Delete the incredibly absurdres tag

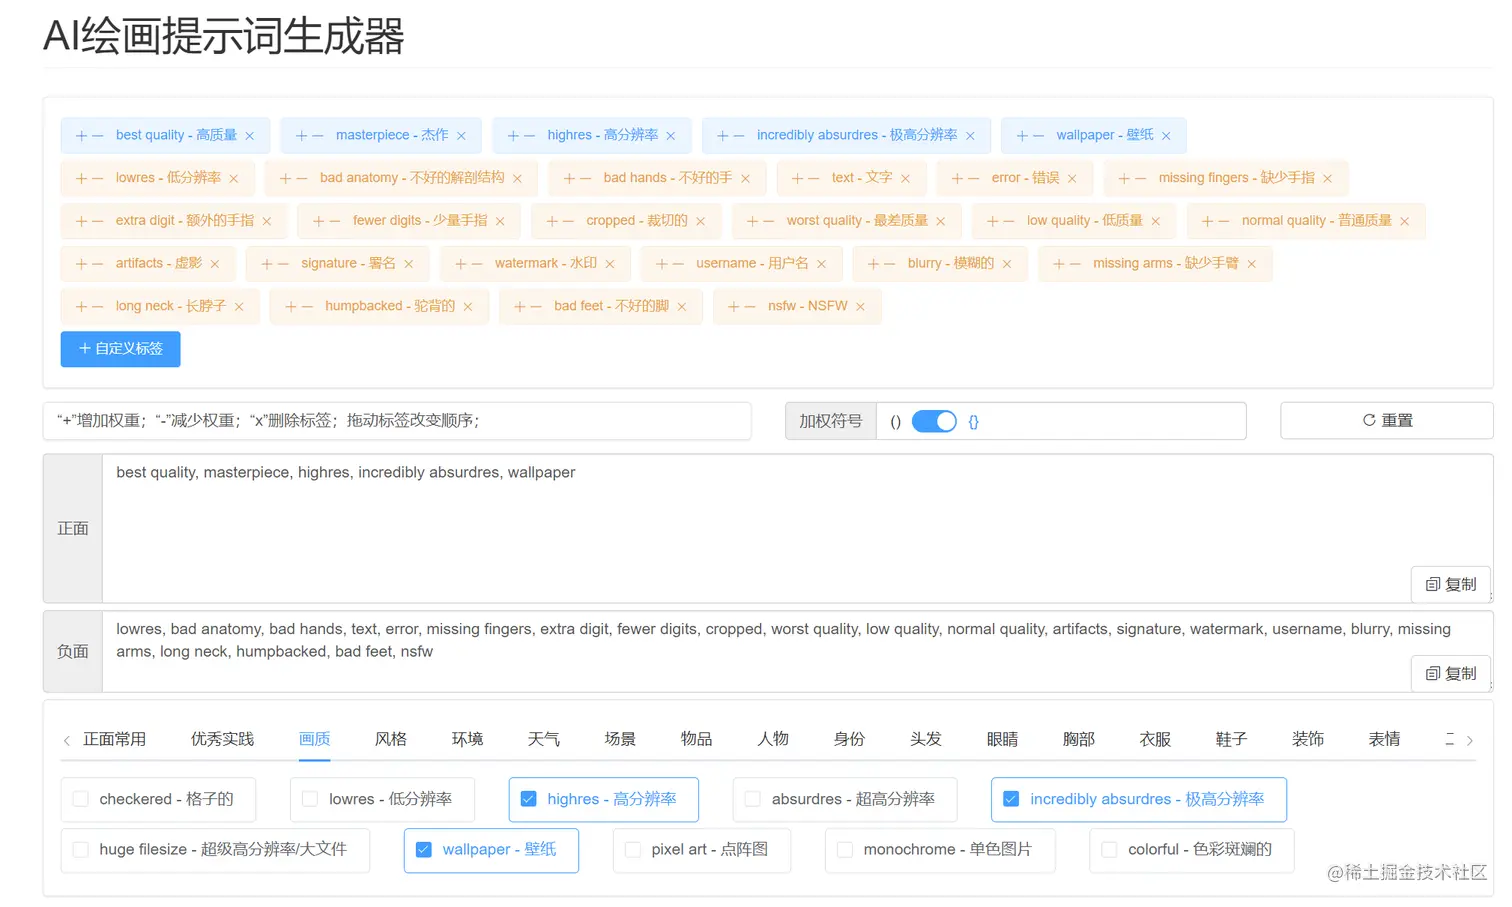click(x=970, y=136)
